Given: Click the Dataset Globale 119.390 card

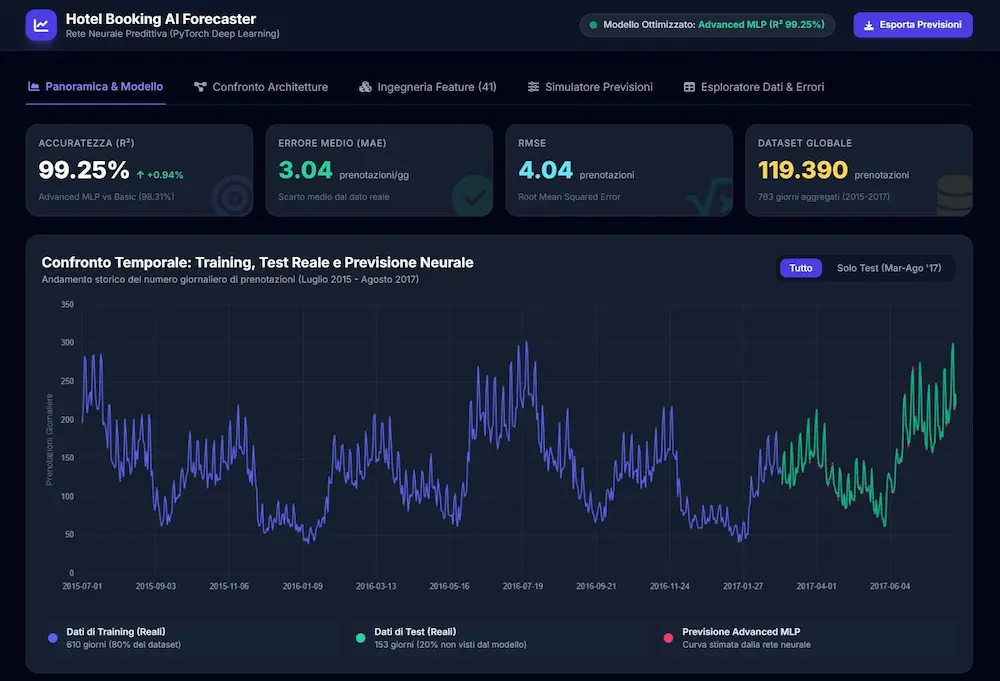Looking at the screenshot, I should point(858,170).
